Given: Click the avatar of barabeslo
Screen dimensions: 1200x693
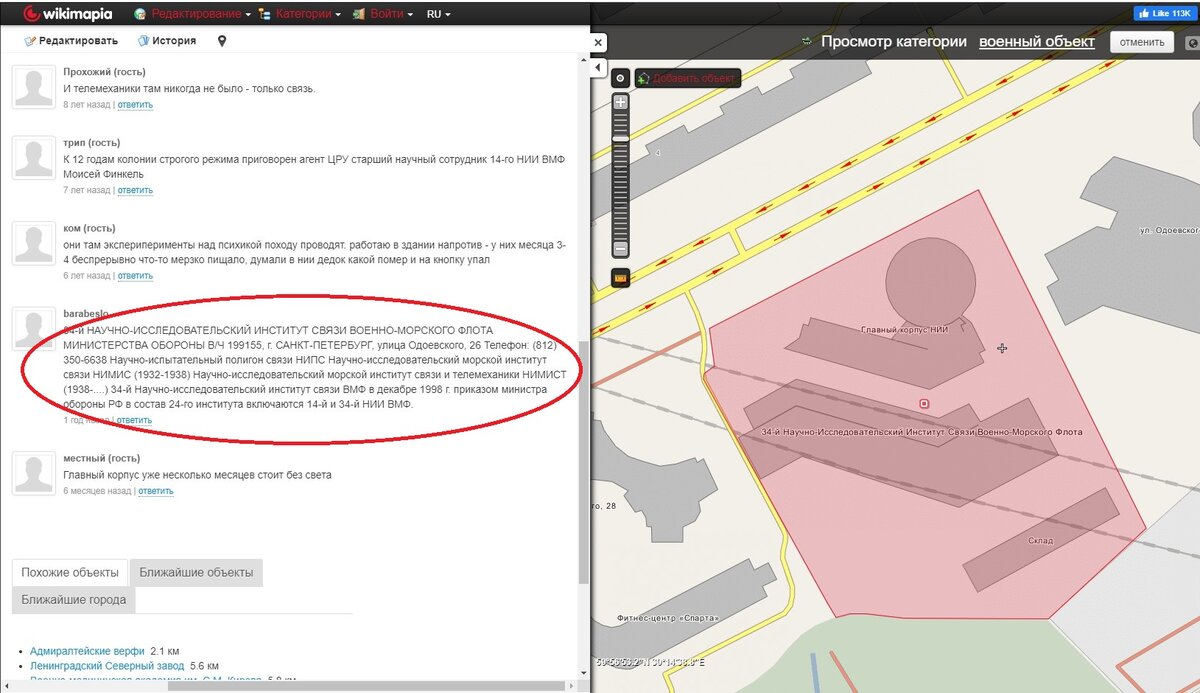Looking at the screenshot, I should pos(33,330).
